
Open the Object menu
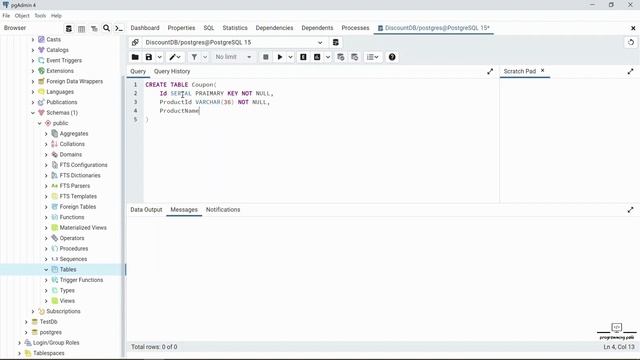pyautogui.click(x=22, y=16)
